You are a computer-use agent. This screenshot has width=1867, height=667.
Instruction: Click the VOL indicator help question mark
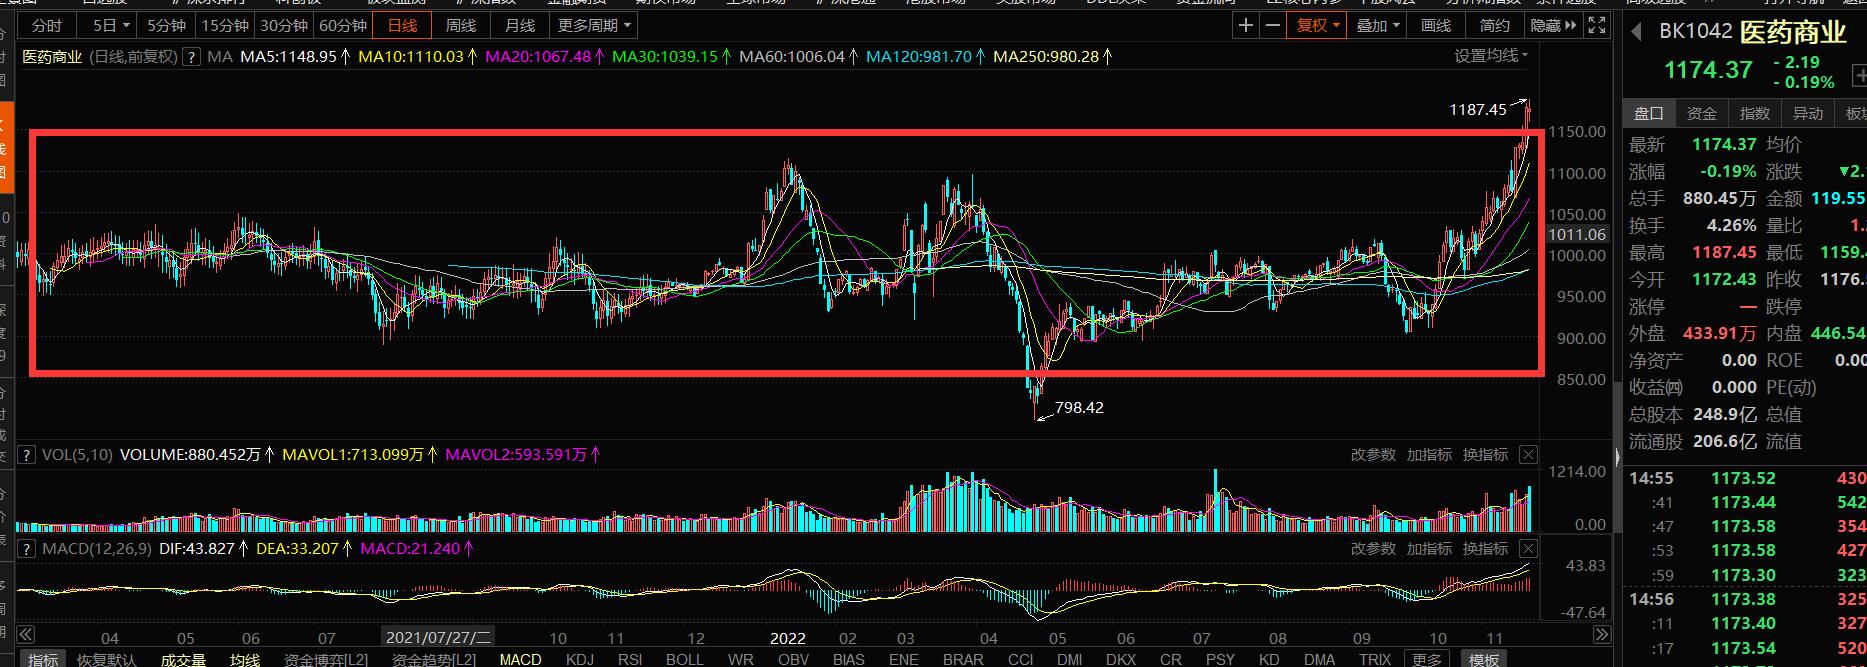point(25,455)
